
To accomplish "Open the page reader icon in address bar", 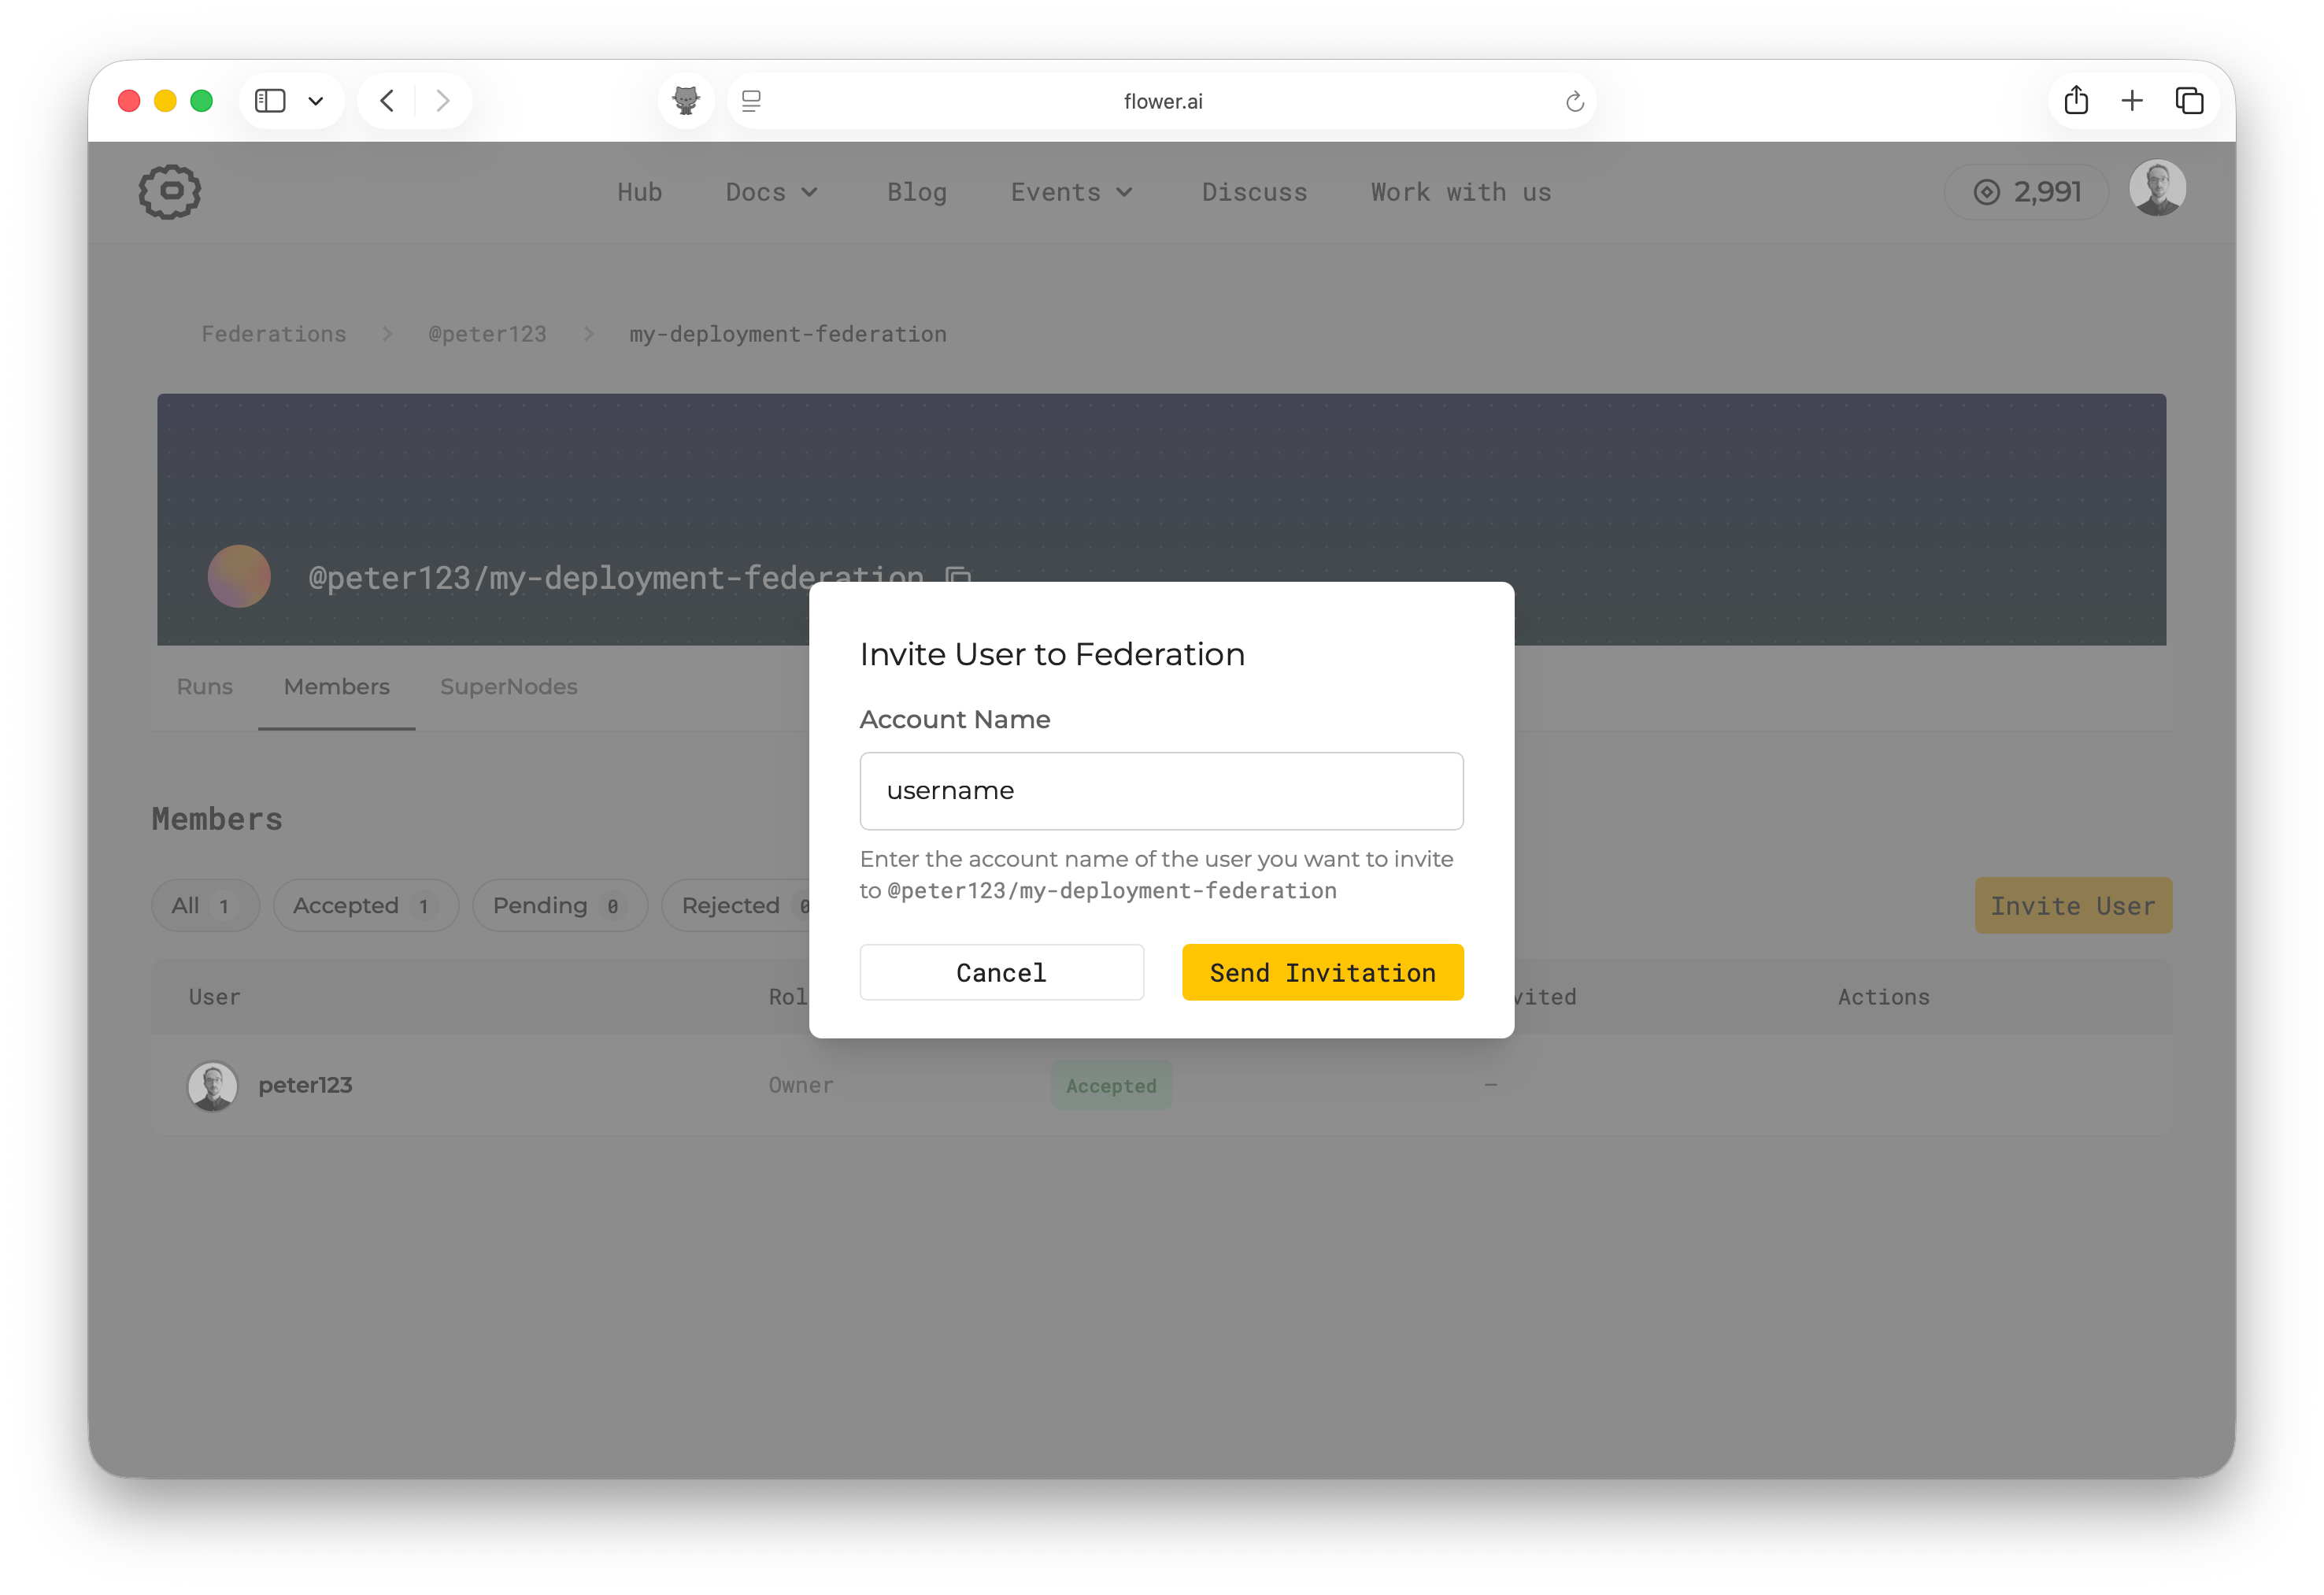I will [751, 101].
